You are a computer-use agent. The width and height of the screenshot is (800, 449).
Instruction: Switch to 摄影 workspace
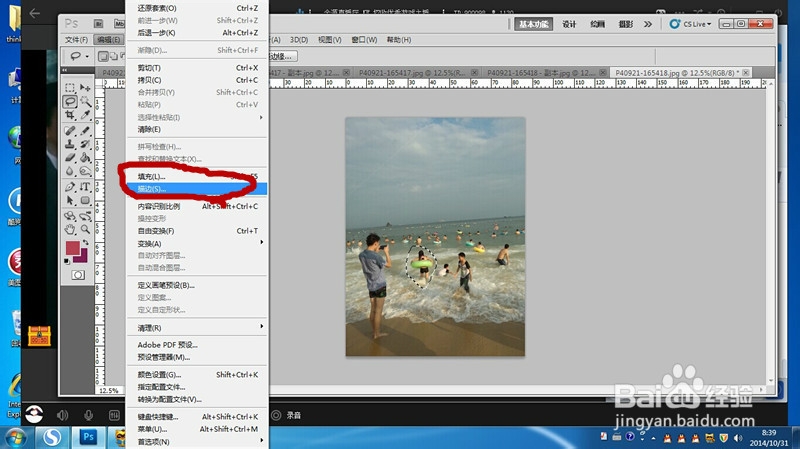(626, 24)
